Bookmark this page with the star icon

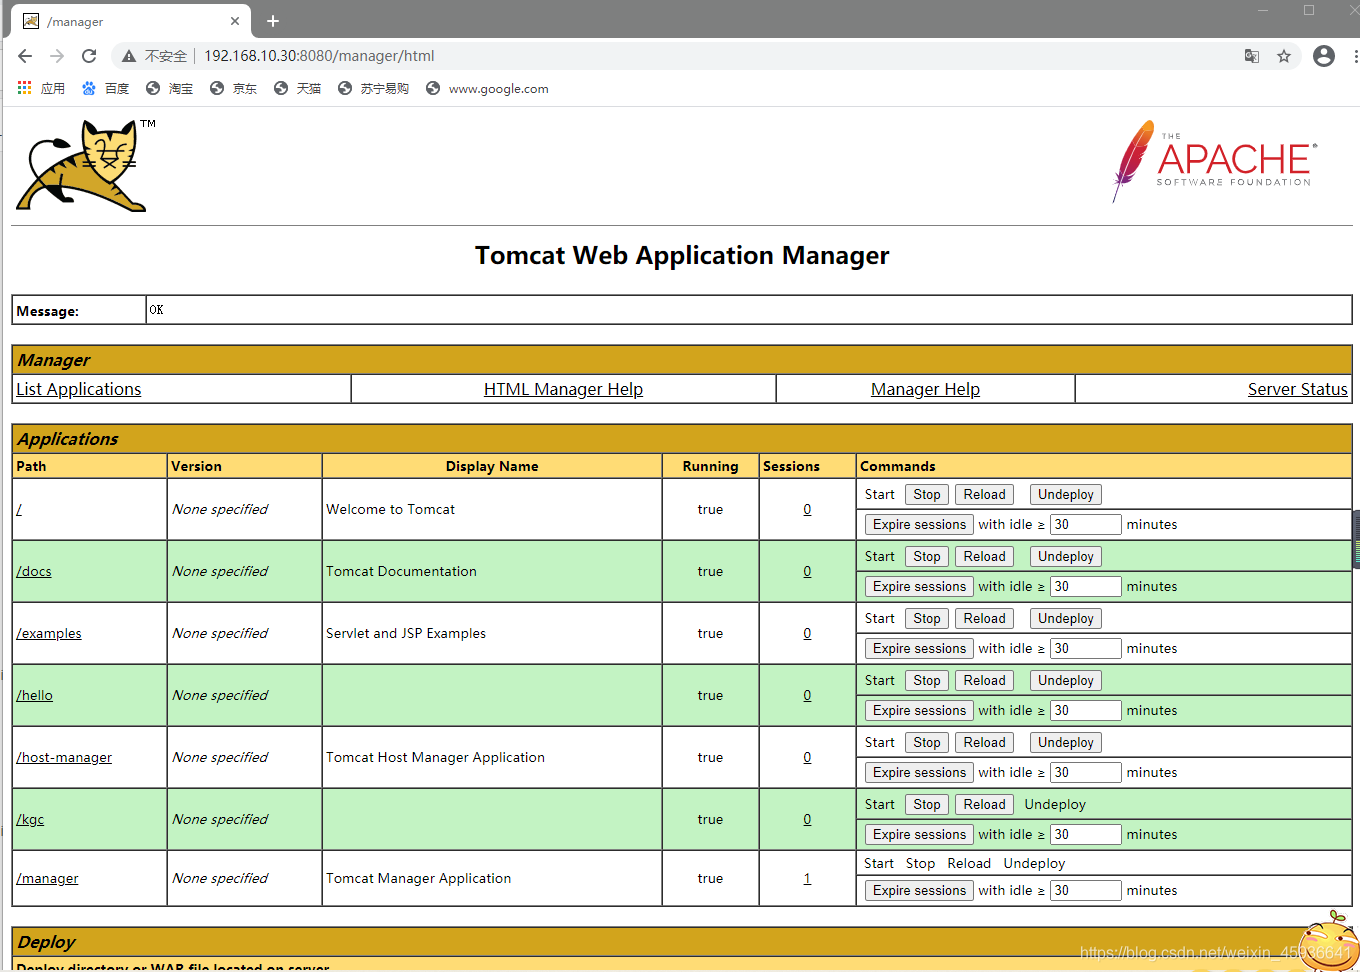point(1284,56)
